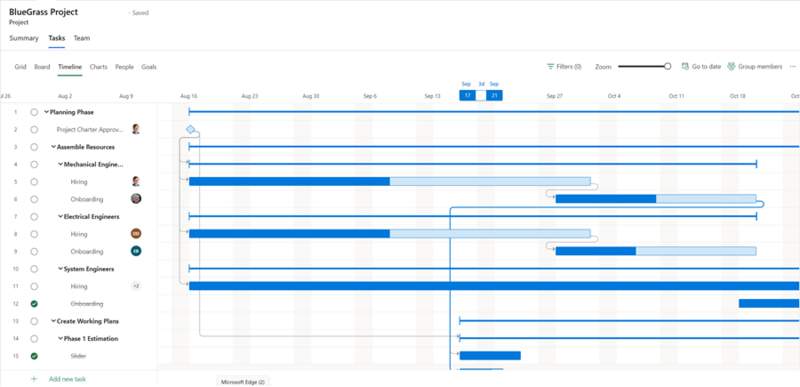Mark Project Charter Approval complete
This screenshot has height=387, width=800.
pyautogui.click(x=34, y=130)
